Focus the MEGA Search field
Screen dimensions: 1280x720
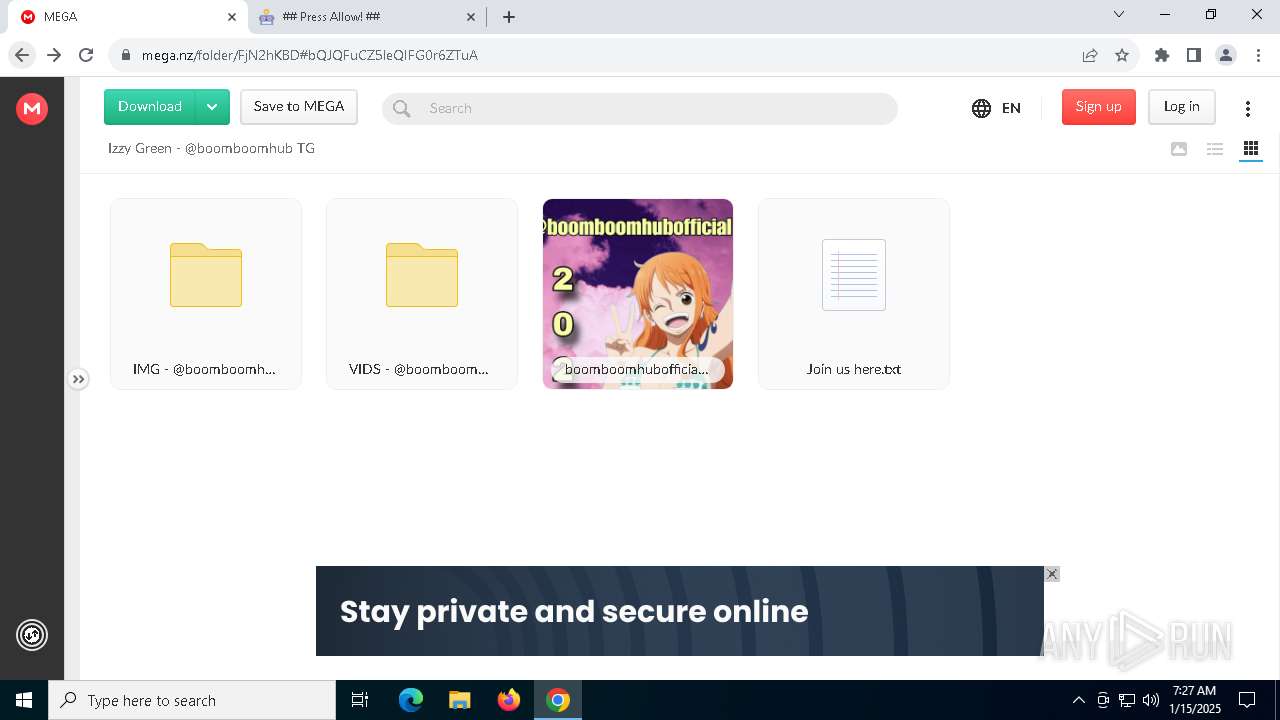pos(640,108)
